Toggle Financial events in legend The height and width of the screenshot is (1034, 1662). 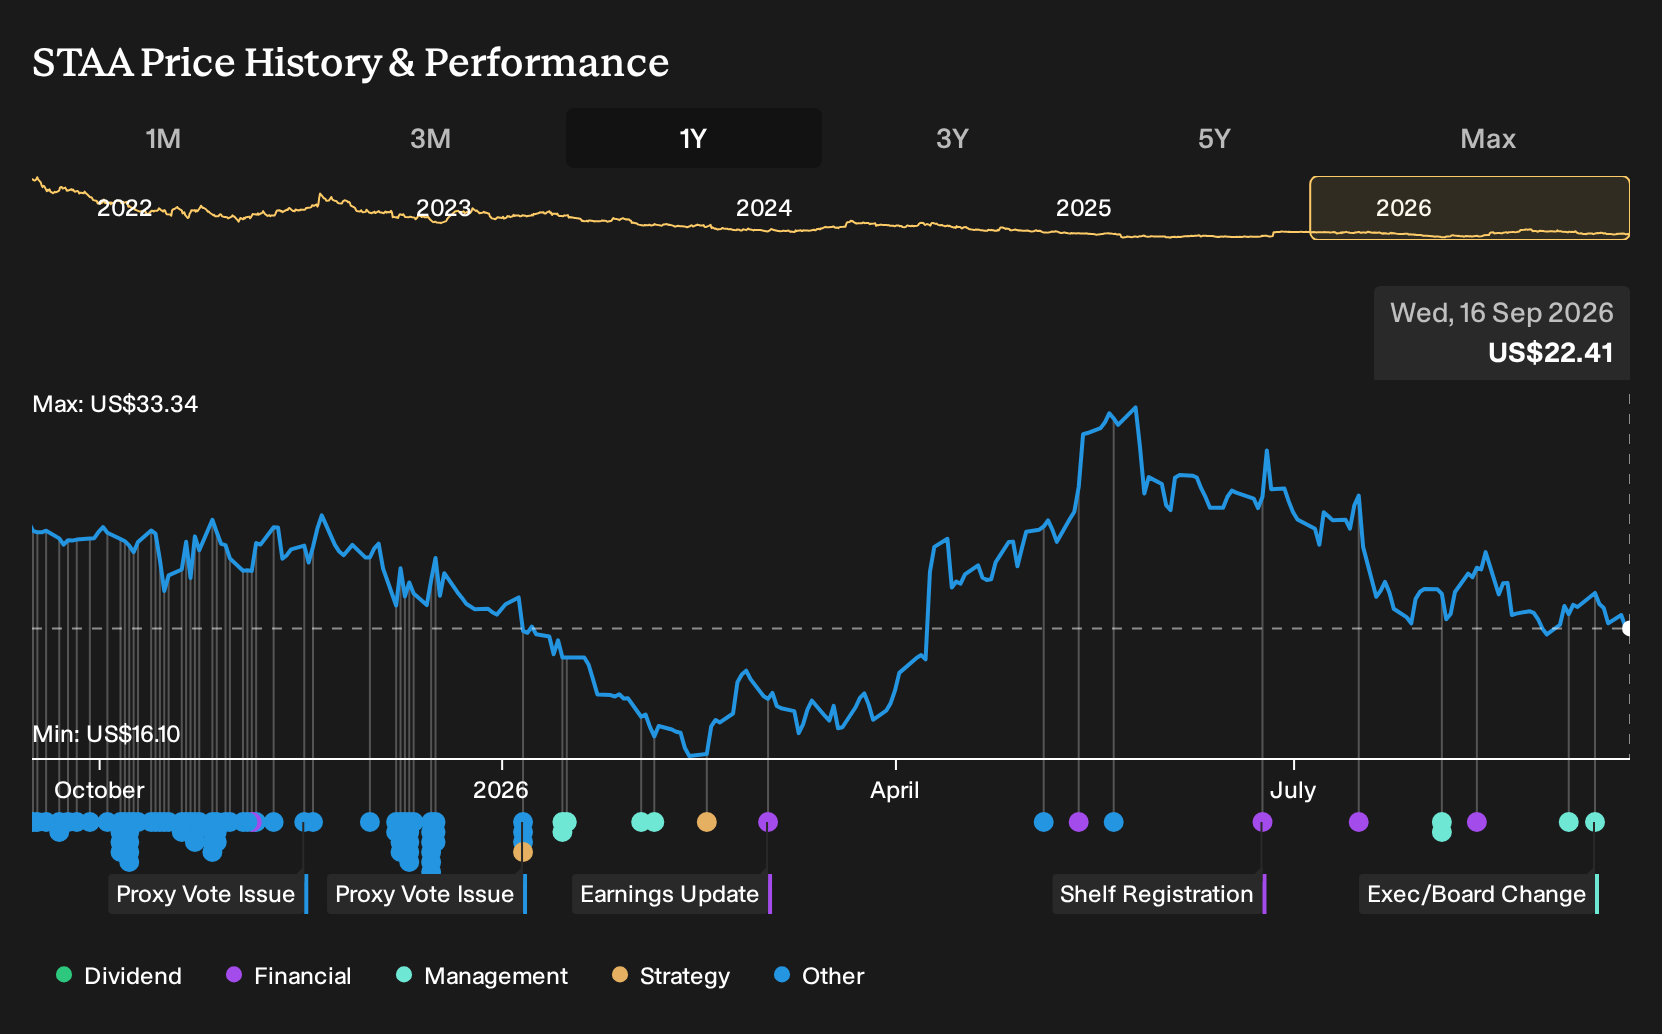pos(289,976)
